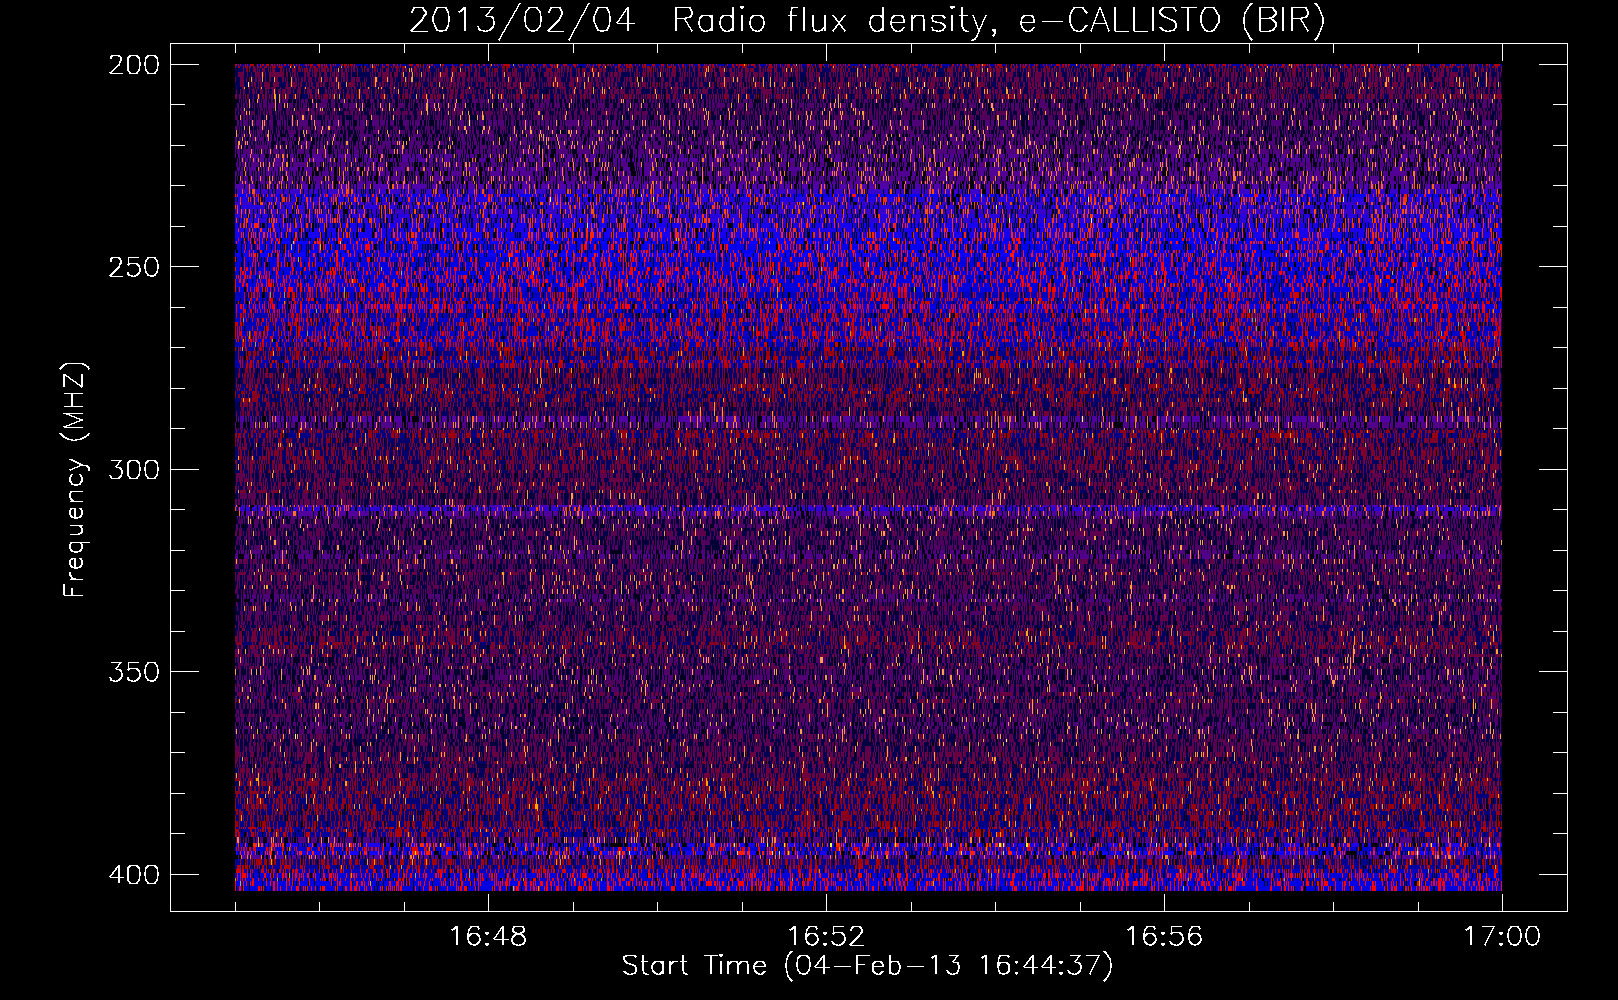Click the 16:52 time axis label
The image size is (1618, 1000).
(826, 937)
